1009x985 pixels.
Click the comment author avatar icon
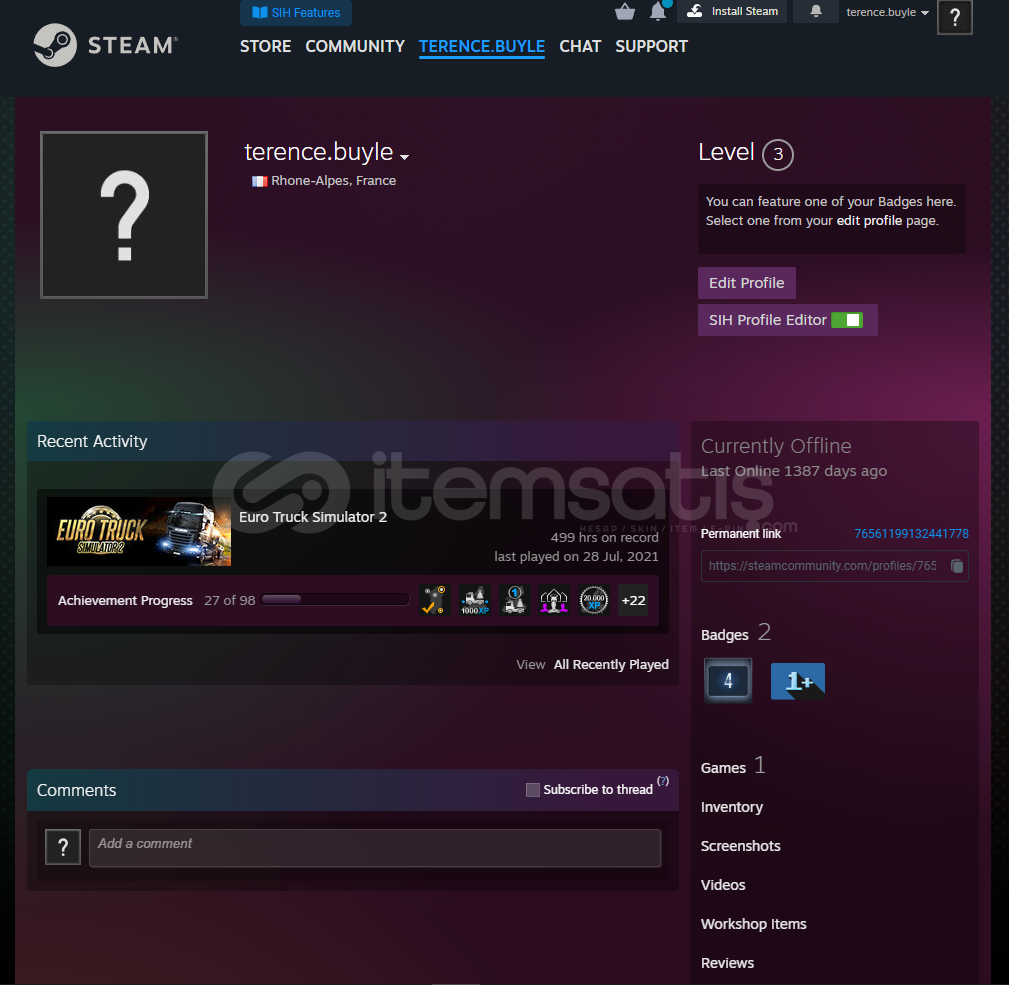point(63,847)
